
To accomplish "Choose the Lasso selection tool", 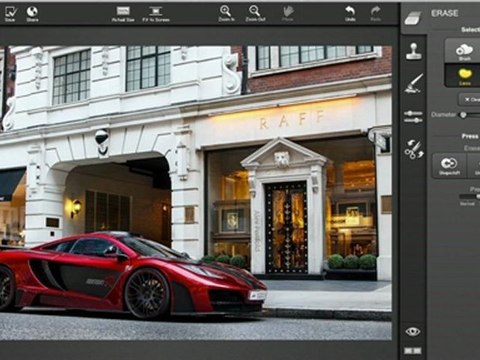I will (464, 76).
